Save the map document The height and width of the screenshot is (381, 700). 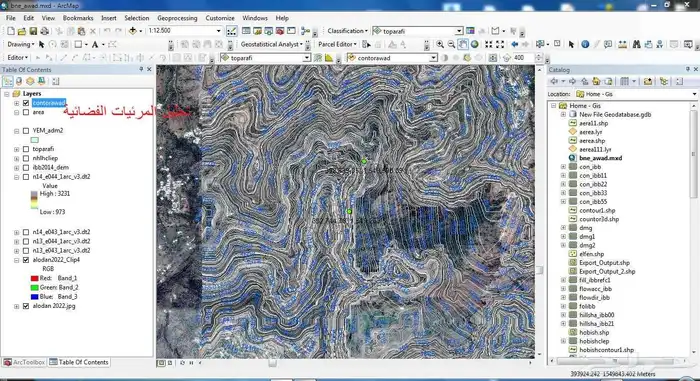pos(33,31)
